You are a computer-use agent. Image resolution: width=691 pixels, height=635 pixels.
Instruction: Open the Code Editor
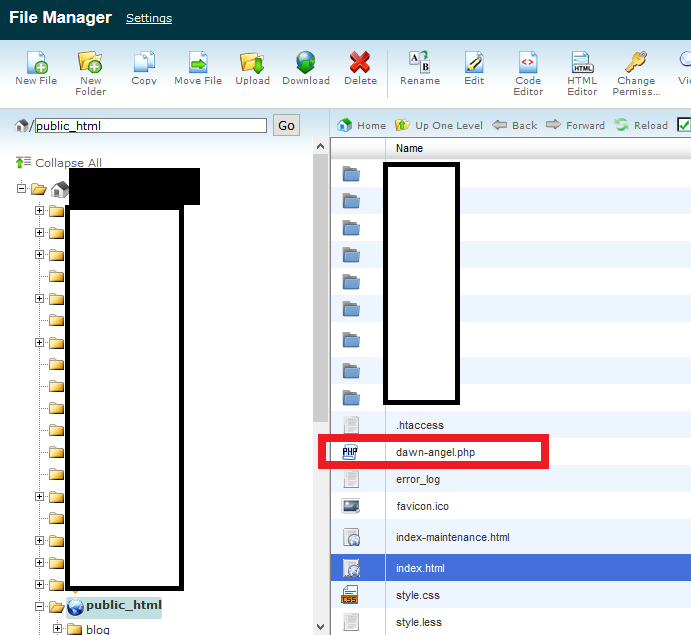pyautogui.click(x=528, y=62)
